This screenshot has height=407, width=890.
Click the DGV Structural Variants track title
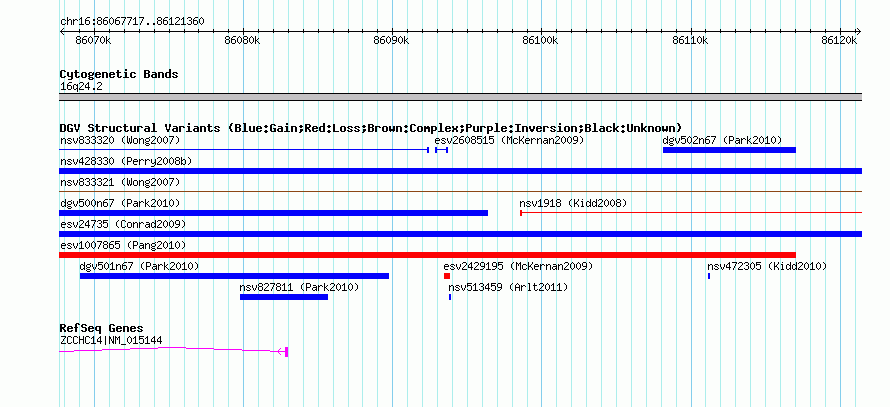pyautogui.click(x=371, y=128)
